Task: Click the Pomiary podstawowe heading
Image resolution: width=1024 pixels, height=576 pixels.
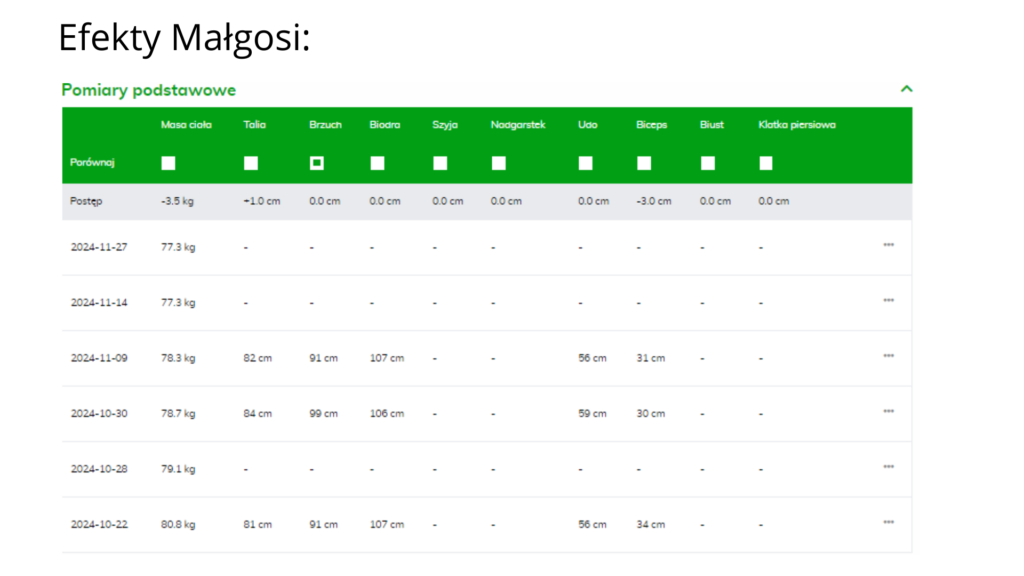Action: (x=149, y=90)
